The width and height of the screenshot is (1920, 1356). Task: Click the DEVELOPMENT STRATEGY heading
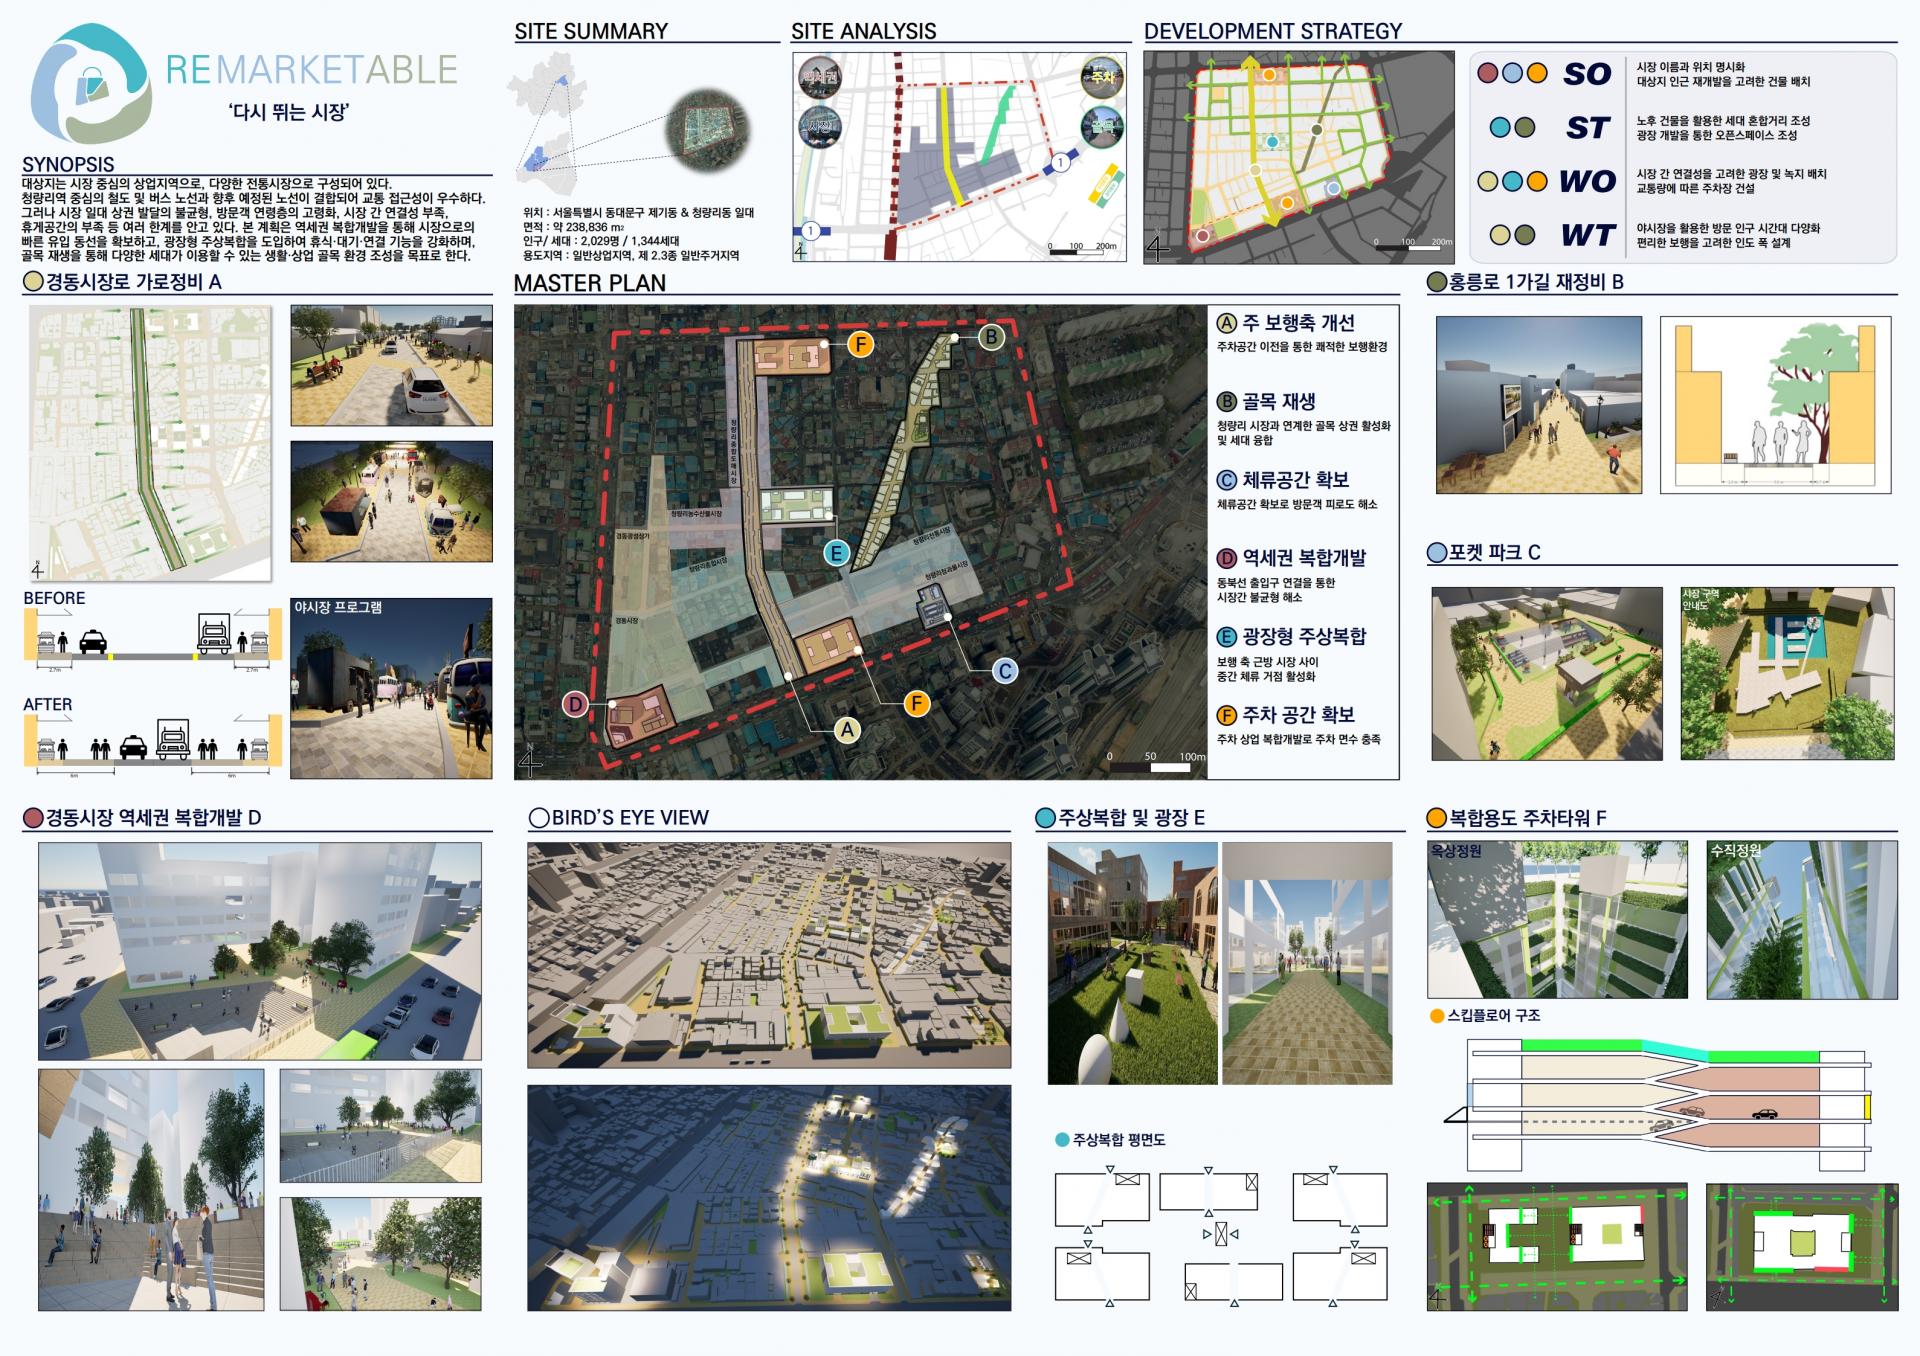tap(1272, 31)
